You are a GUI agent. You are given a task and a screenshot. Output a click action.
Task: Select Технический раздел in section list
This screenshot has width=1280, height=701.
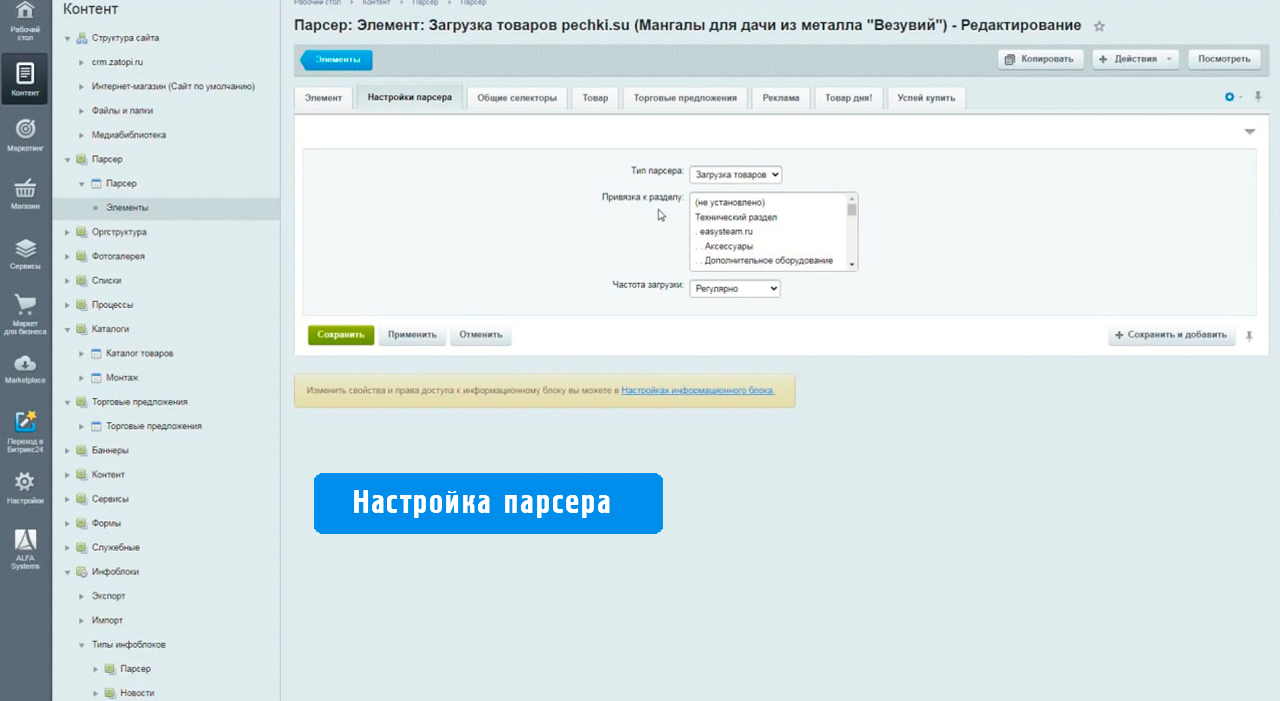pos(736,217)
